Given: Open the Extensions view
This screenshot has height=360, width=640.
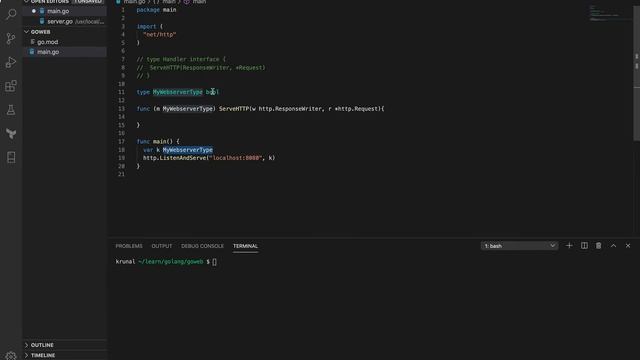Looking at the screenshot, I should coord(11,86).
